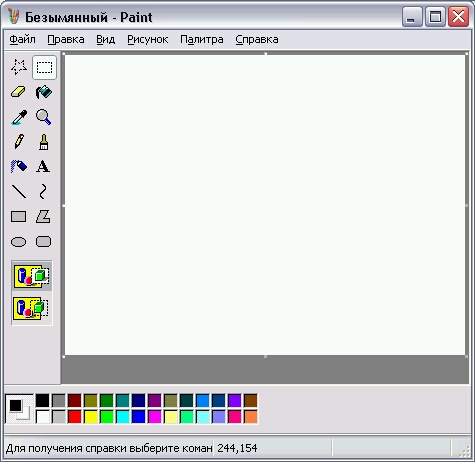Pick the orange swatch in bottom row
475x462 pixels.
pyautogui.click(x=251, y=417)
